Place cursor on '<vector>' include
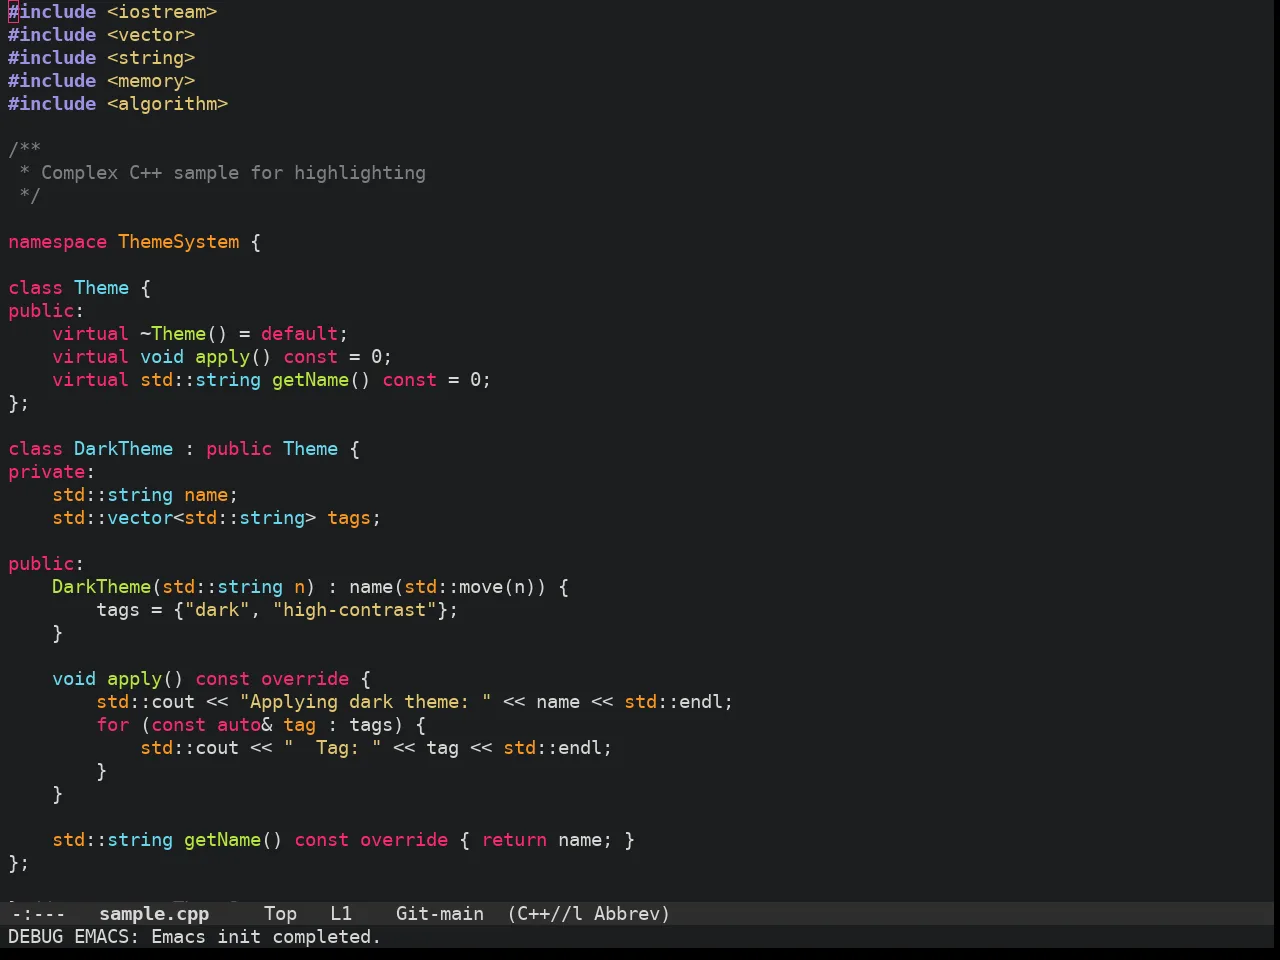The image size is (1280, 960). [151, 35]
